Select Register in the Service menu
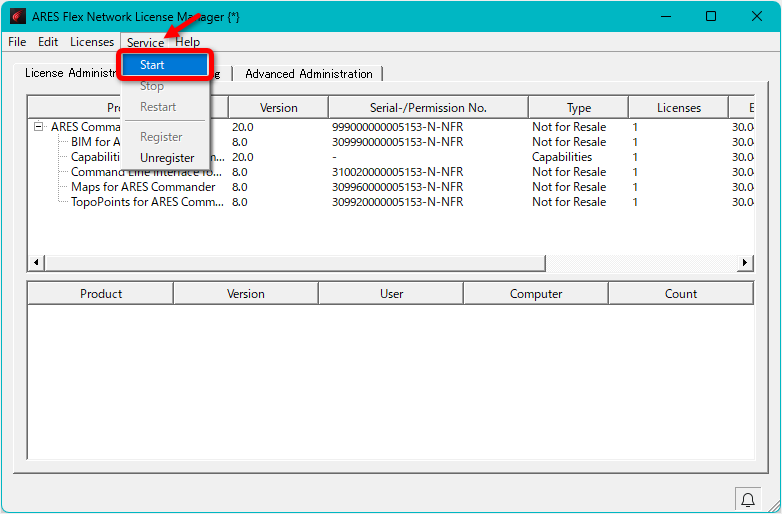 click(161, 137)
